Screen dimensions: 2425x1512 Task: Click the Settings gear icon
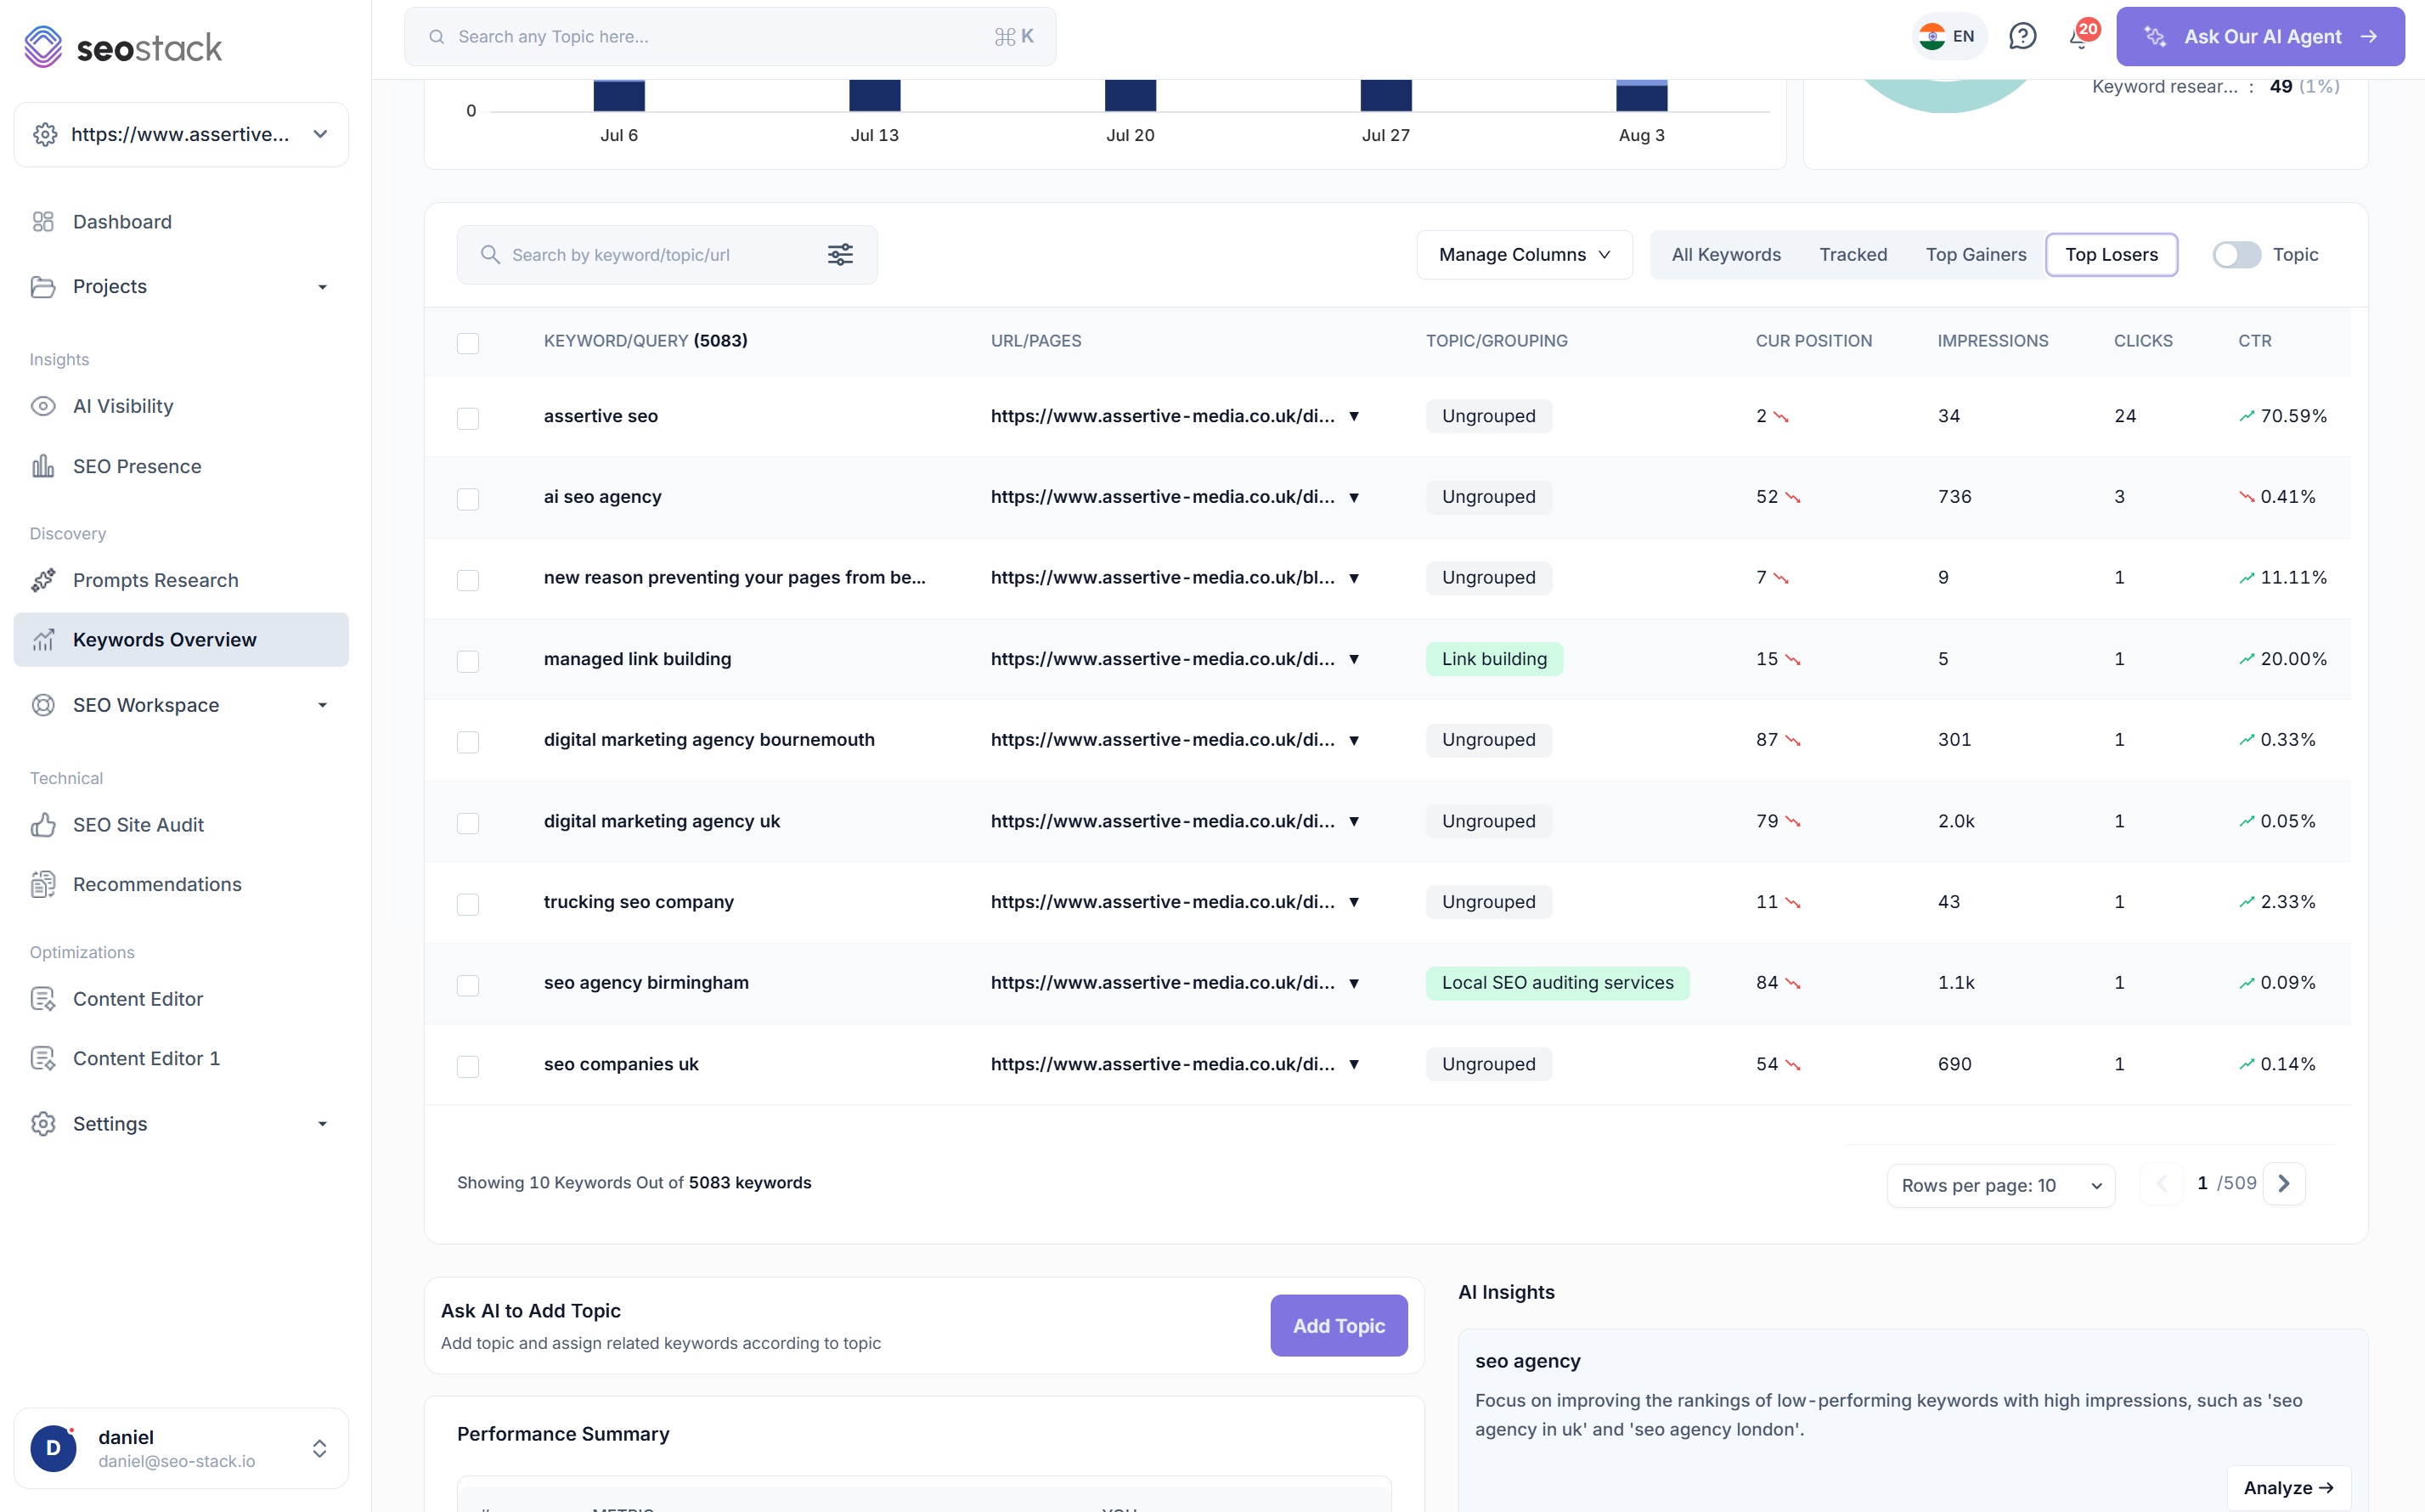(43, 1124)
